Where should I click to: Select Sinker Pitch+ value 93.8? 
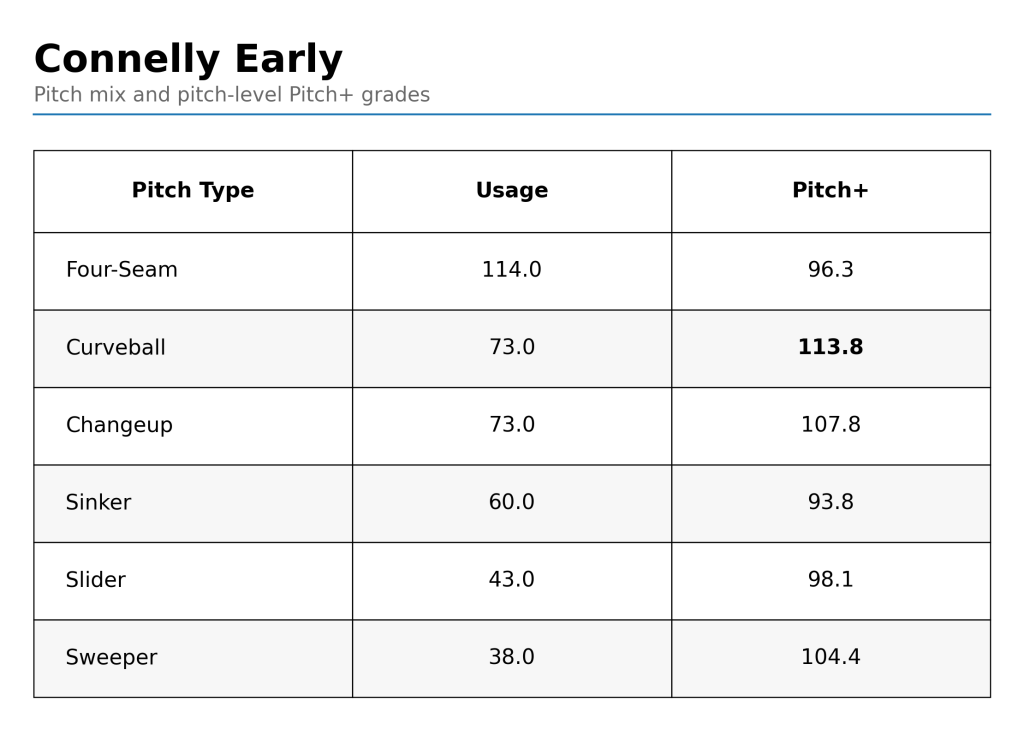click(830, 503)
